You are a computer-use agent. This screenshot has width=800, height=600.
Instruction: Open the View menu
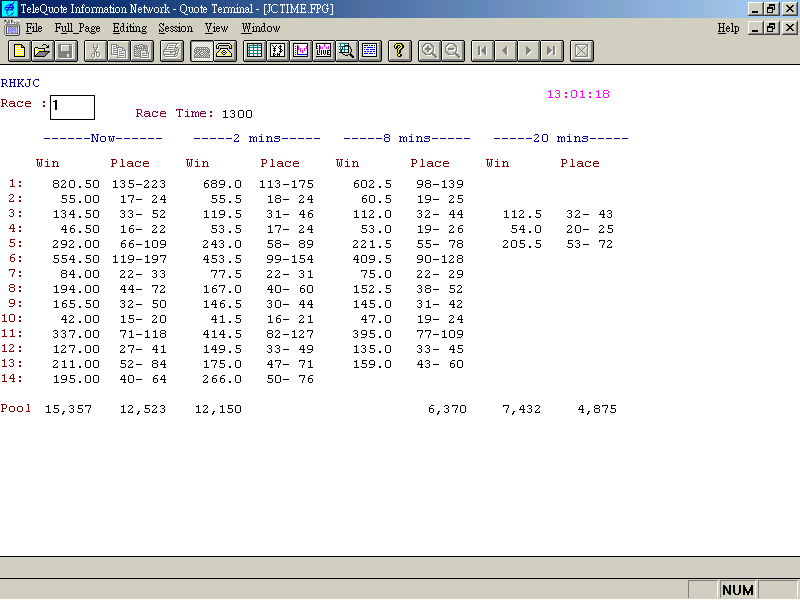click(x=216, y=28)
